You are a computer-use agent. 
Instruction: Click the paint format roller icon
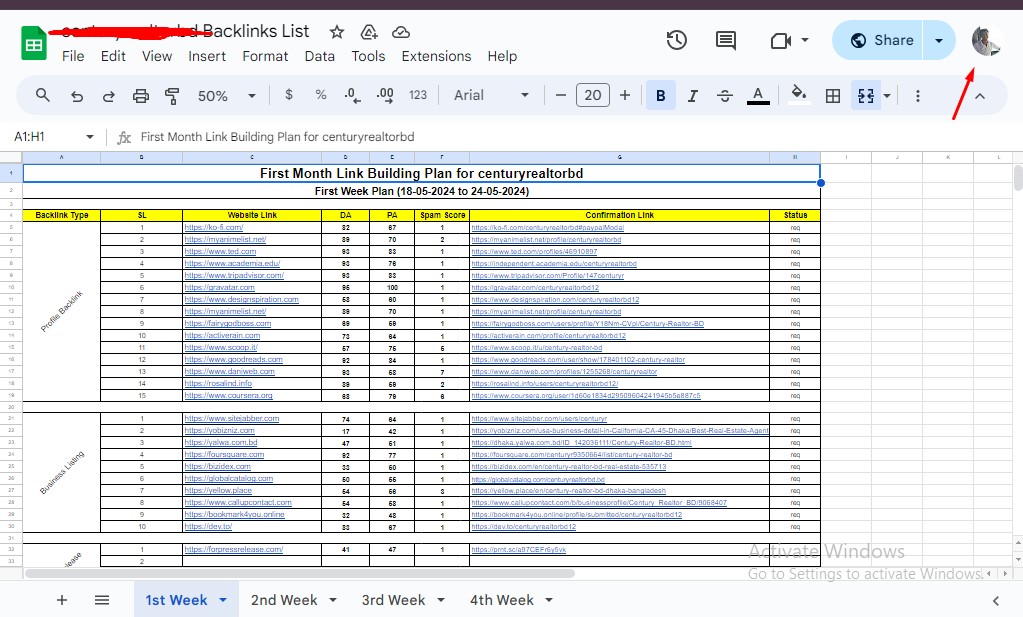pyautogui.click(x=172, y=96)
